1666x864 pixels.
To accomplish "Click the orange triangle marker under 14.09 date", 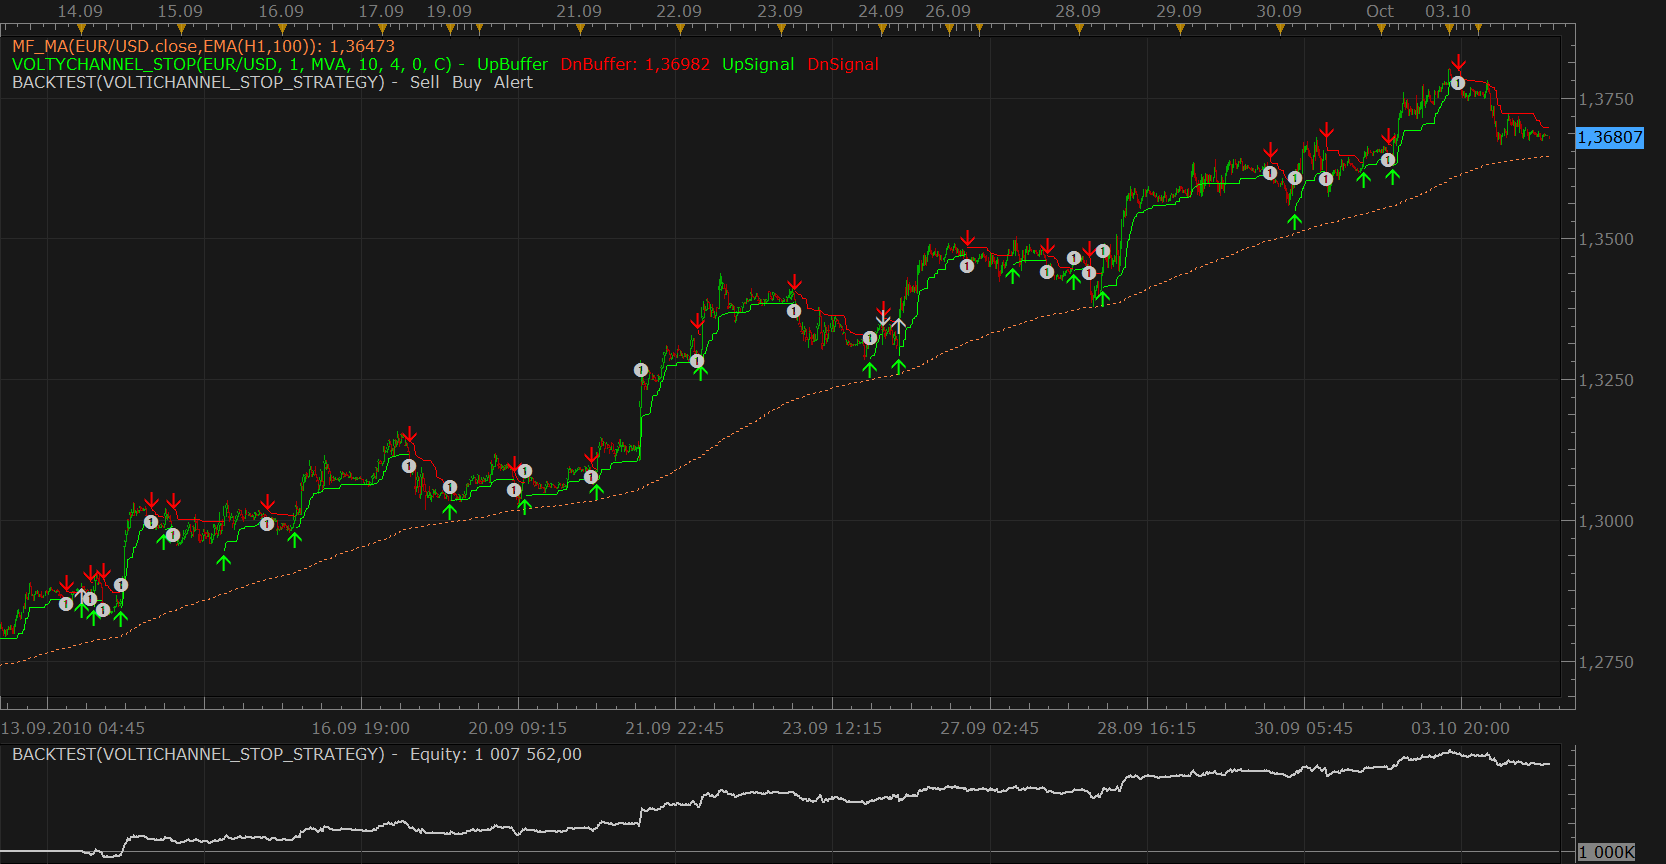I will pos(80,29).
